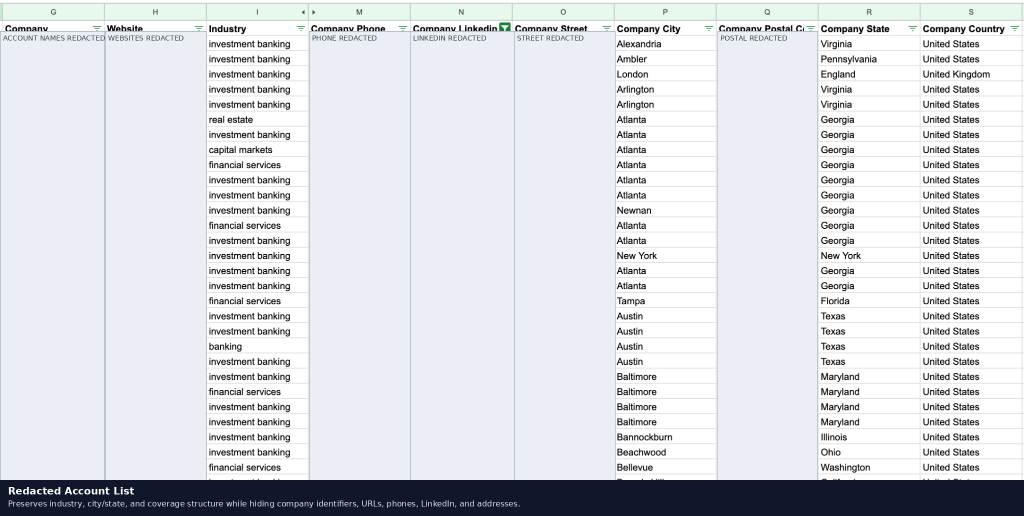
Task: Select the London city cell
Action: click(x=665, y=74)
